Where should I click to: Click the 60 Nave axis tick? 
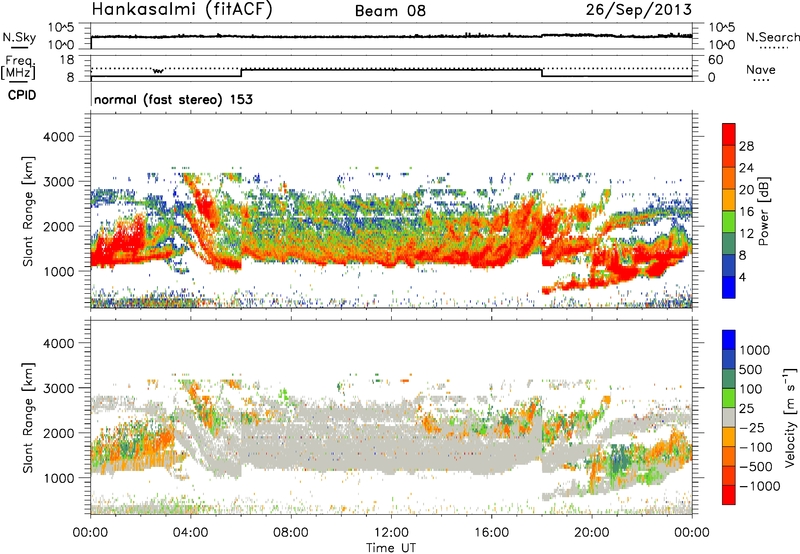click(716, 60)
